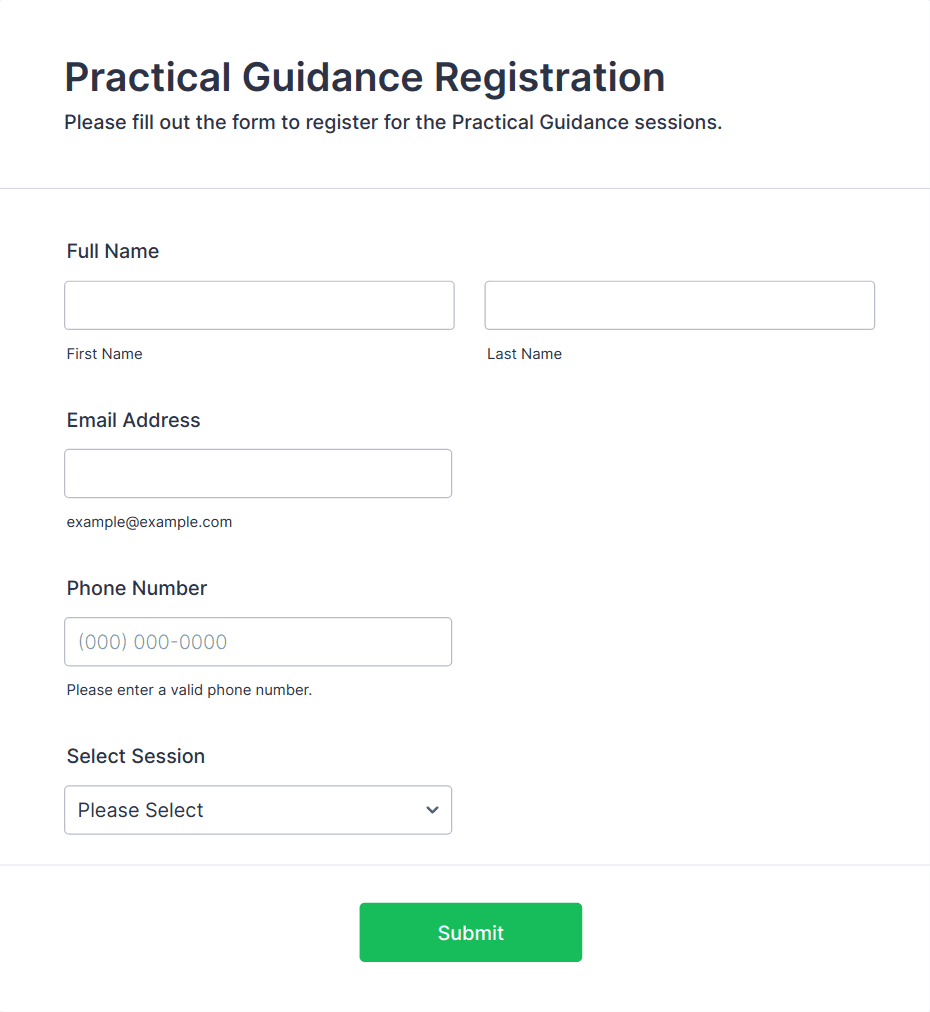Click the 'Practical Guidance Registration' heading
Viewport: 930px width, 1012px height.
tap(365, 77)
